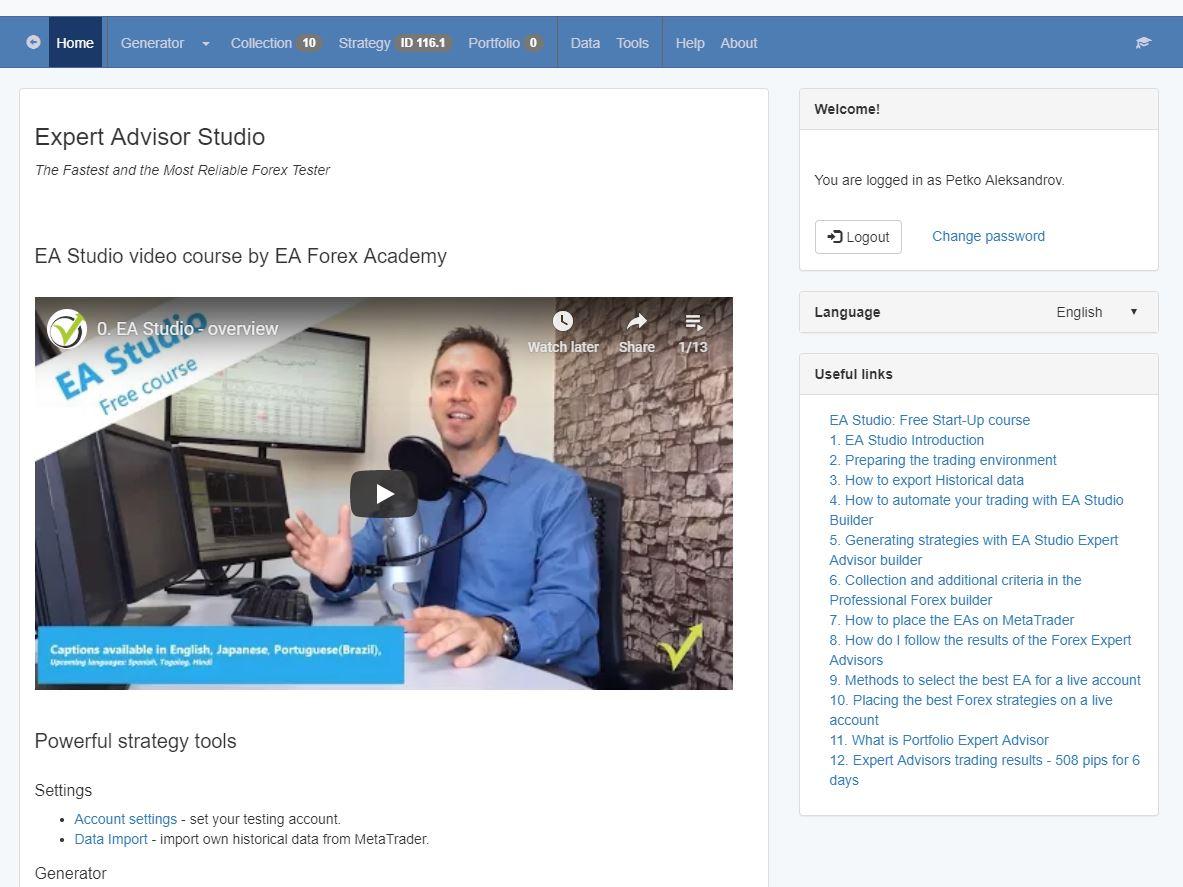
Task: Open the Strategy ID 116.1 tab
Action: pos(395,43)
